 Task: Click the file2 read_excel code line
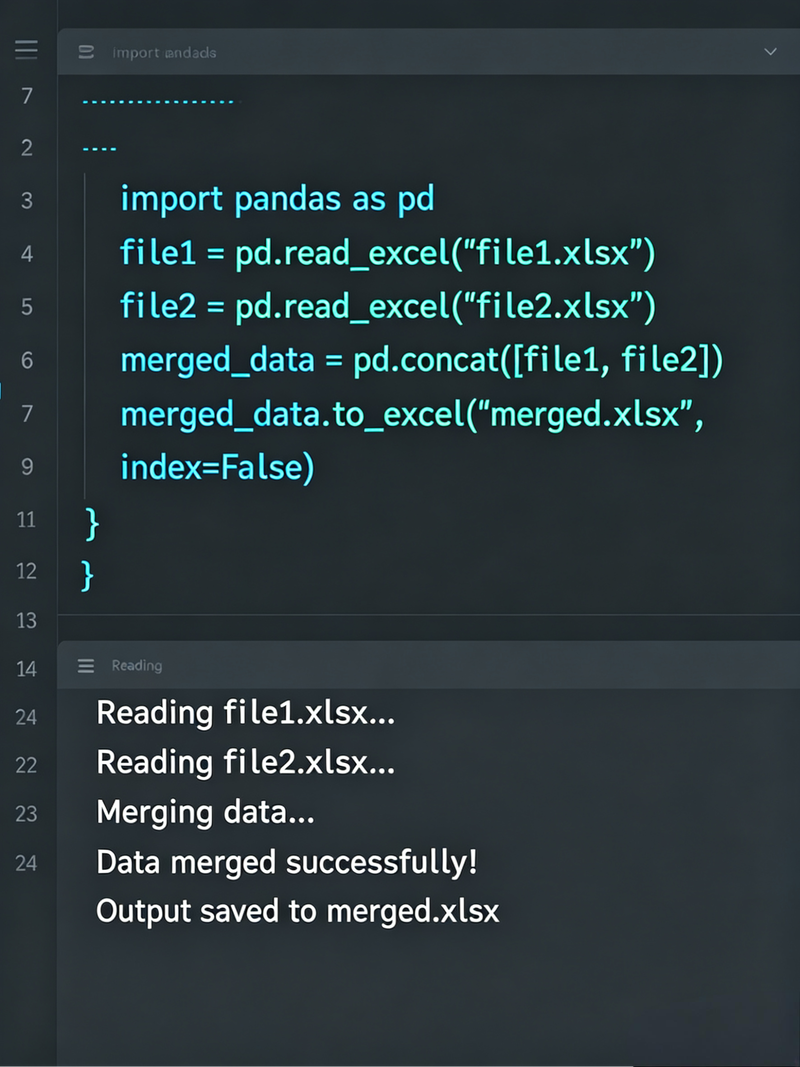coord(388,306)
